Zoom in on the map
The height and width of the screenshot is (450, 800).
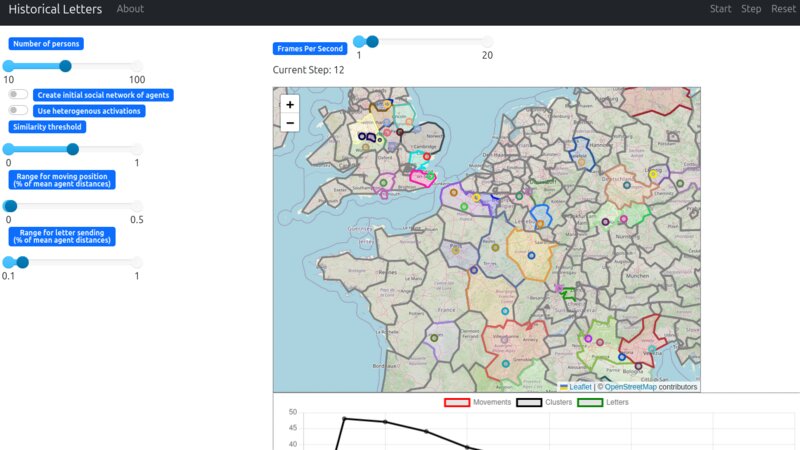(290, 105)
